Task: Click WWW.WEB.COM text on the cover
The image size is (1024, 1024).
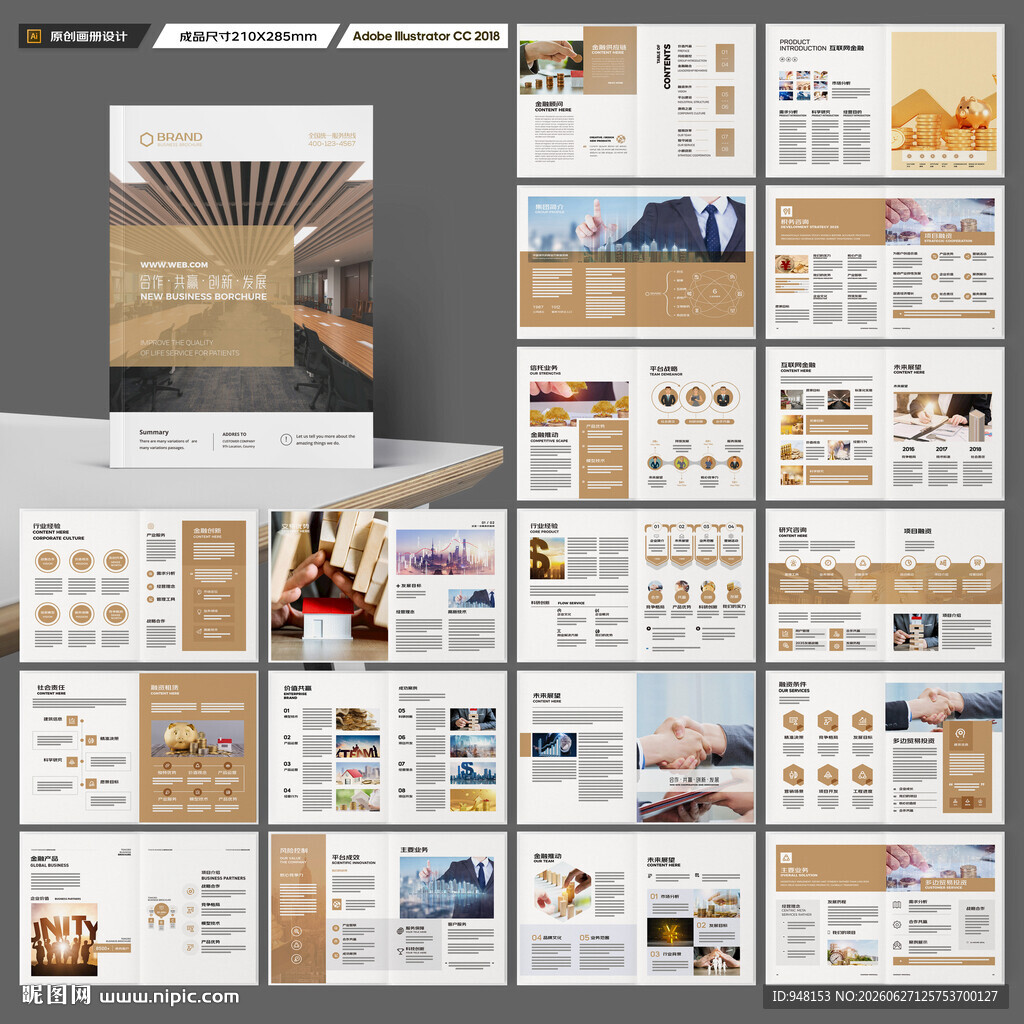Action: click(x=174, y=264)
